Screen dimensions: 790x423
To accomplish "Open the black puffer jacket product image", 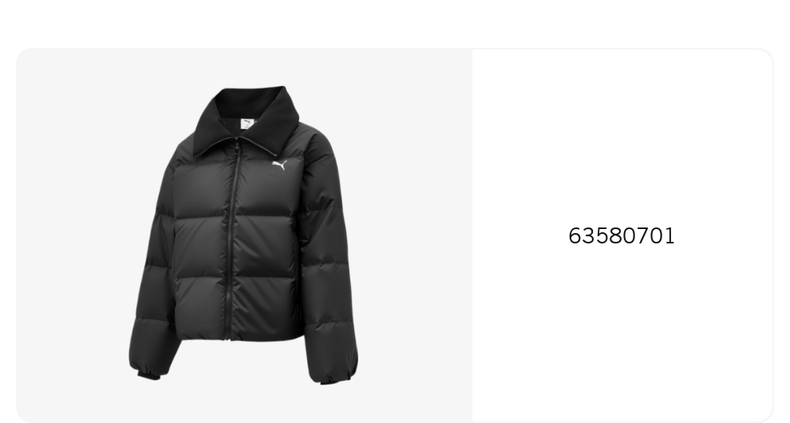I will point(243,235).
